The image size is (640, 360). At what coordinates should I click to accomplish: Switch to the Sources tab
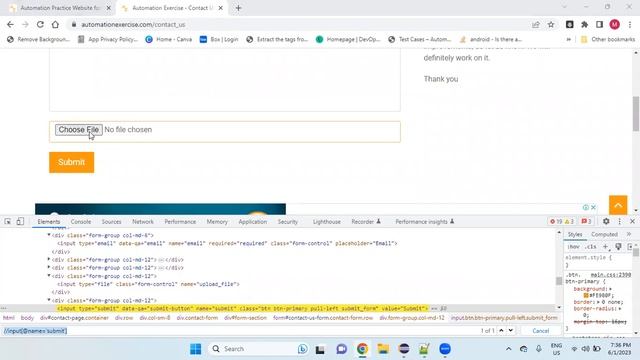[x=111, y=222]
